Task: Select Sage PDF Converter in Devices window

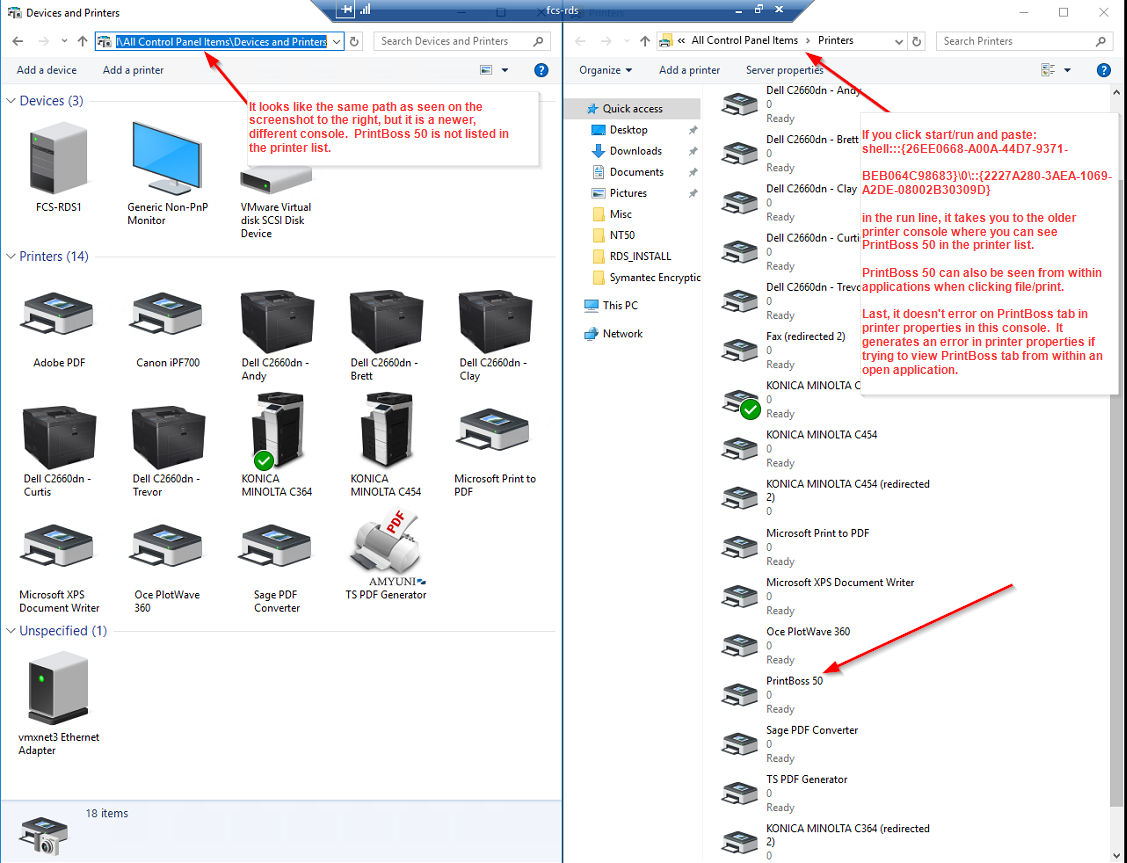Action: coord(277,548)
